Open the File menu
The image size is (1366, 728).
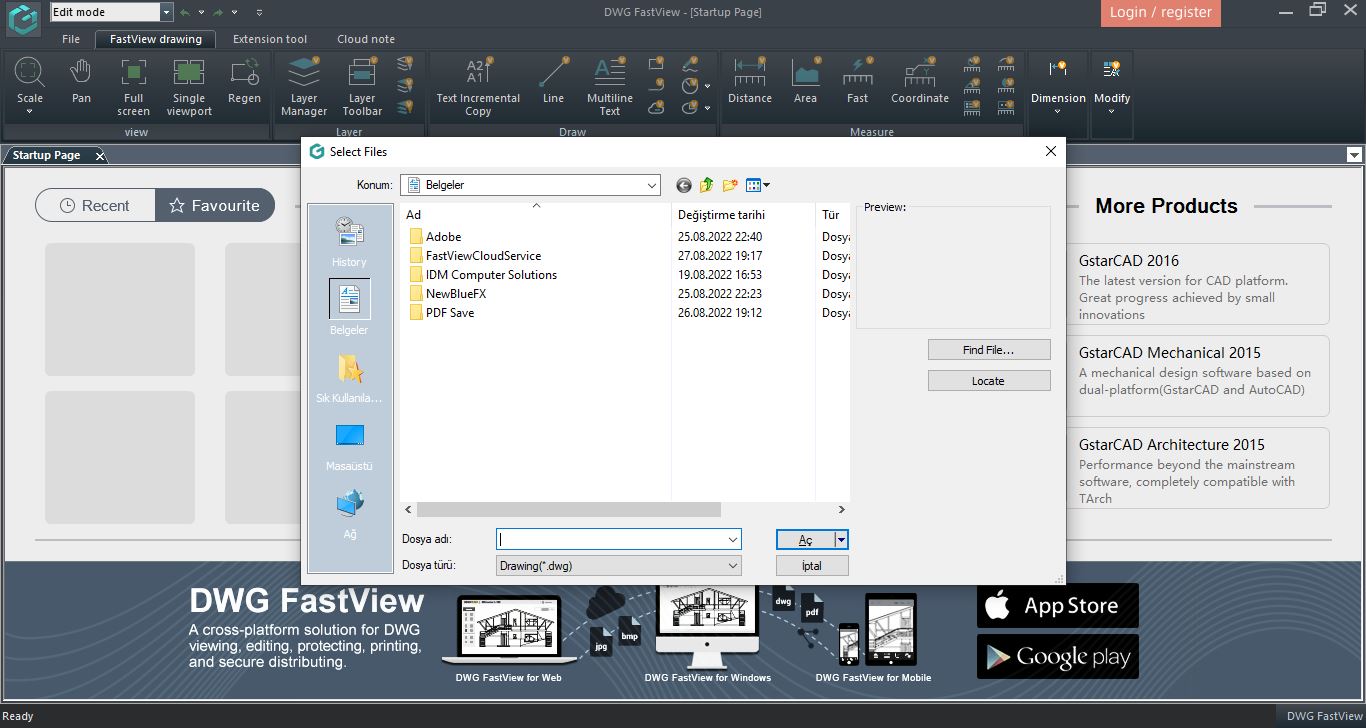71,39
